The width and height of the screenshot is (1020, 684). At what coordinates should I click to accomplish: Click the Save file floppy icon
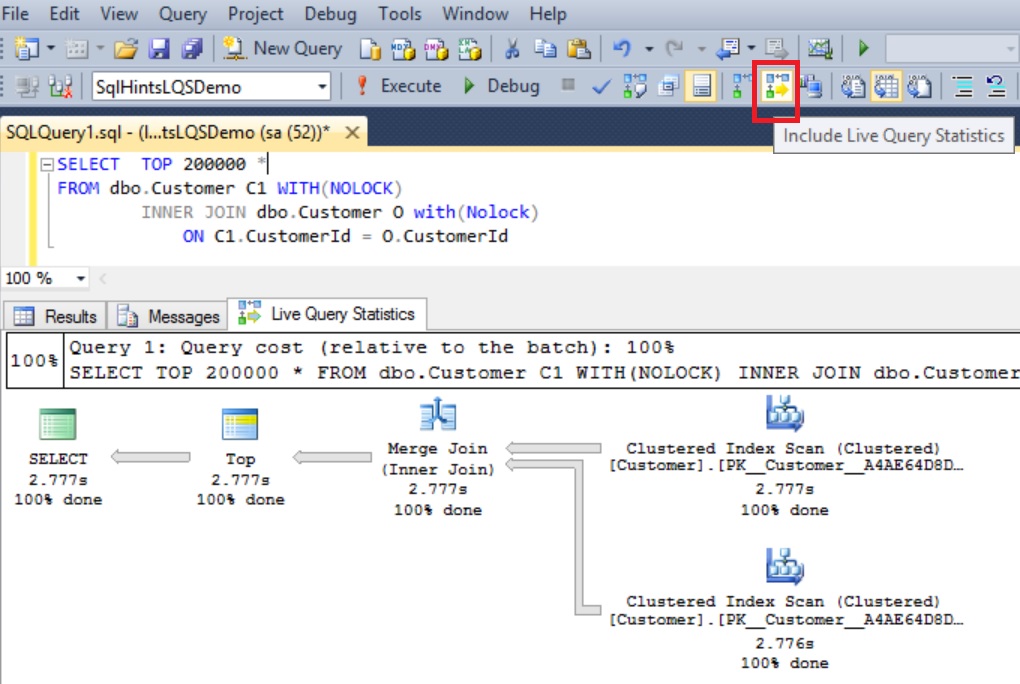point(159,48)
